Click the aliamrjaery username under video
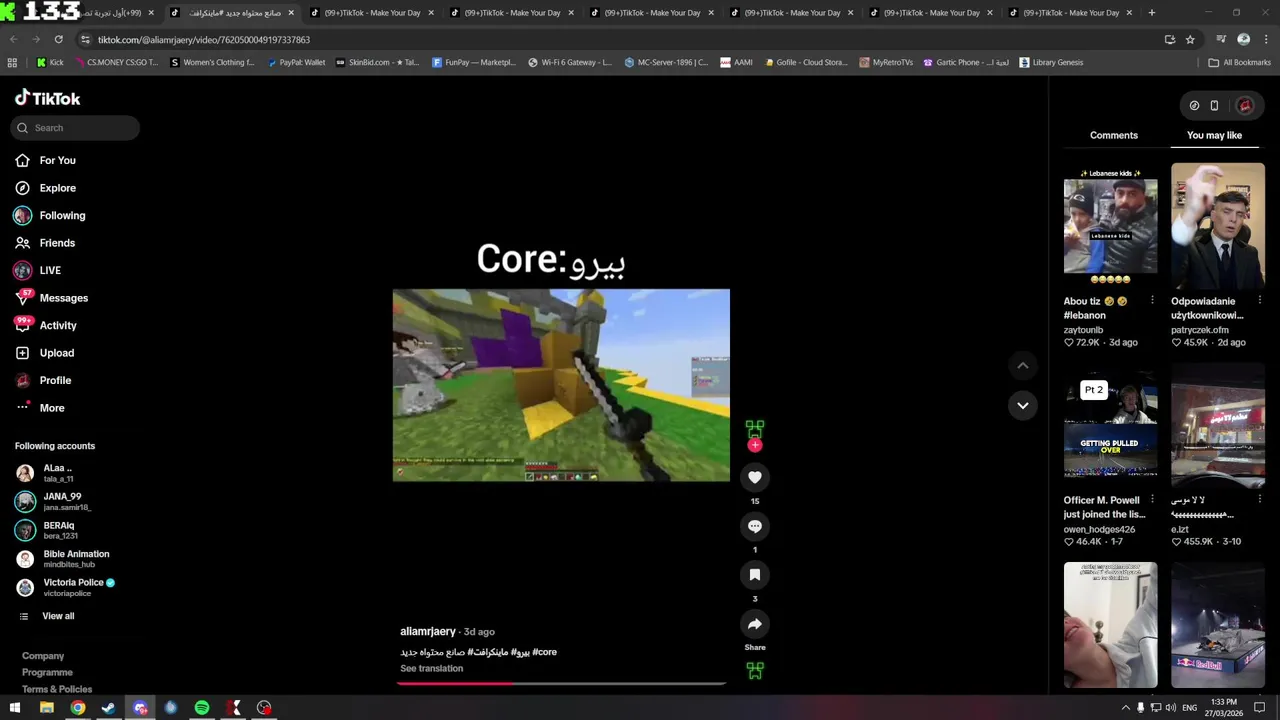The height and width of the screenshot is (720, 1280). (428, 632)
